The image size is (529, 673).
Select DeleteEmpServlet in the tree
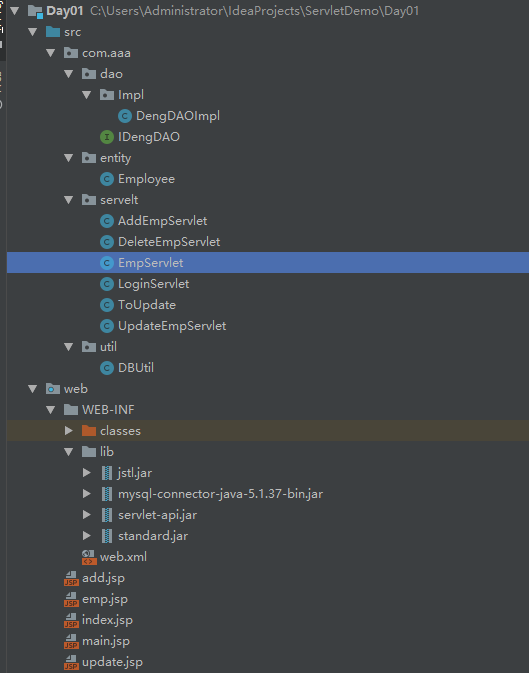pyautogui.click(x=169, y=242)
